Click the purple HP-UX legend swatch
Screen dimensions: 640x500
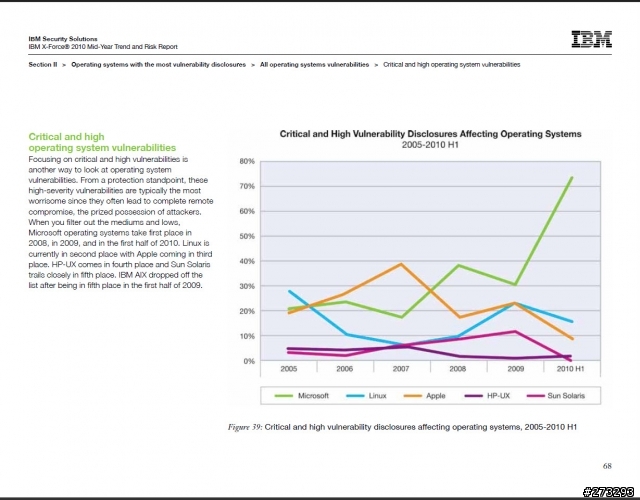point(473,396)
